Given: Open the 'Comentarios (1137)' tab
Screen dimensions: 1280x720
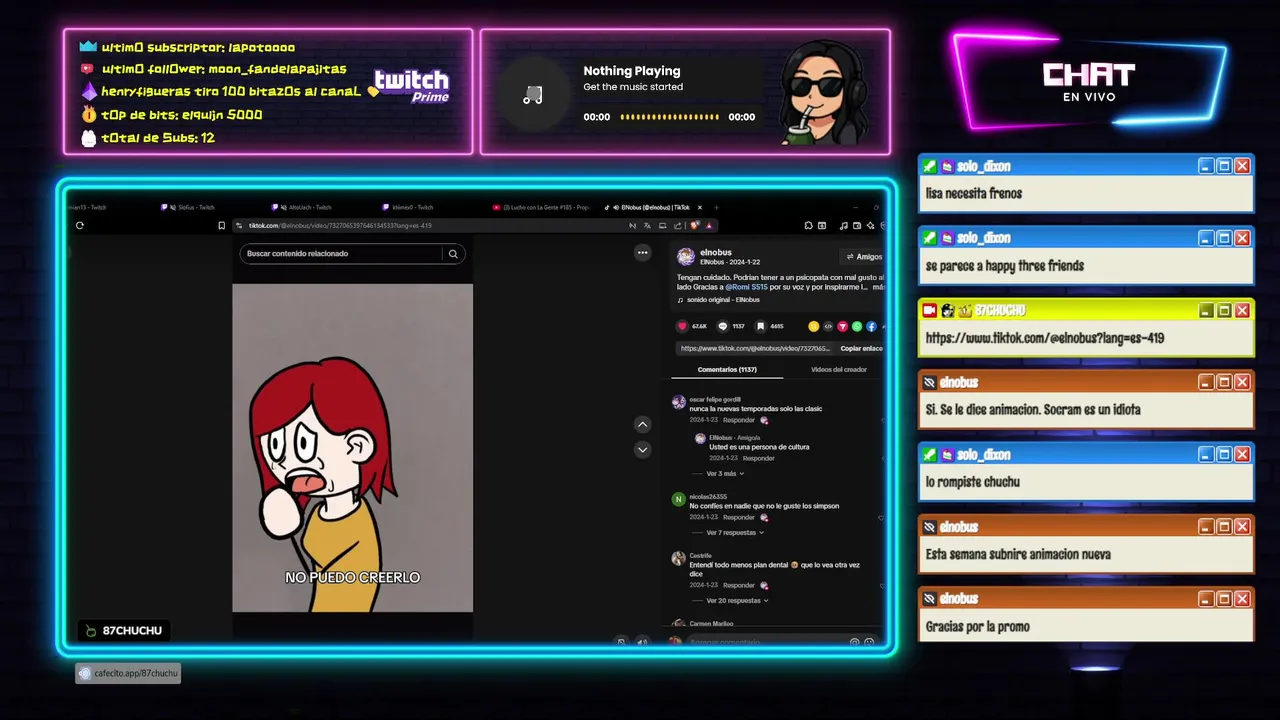Looking at the screenshot, I should pyautogui.click(x=727, y=370).
